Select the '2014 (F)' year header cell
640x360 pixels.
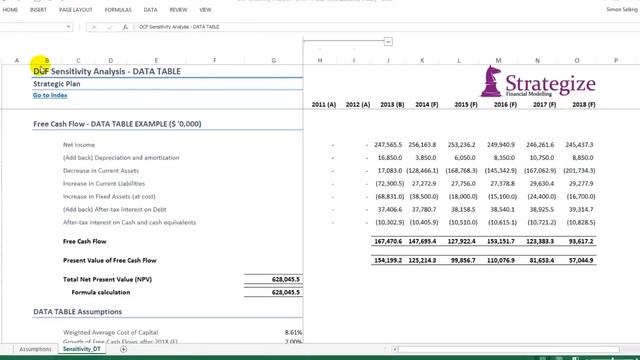point(427,105)
